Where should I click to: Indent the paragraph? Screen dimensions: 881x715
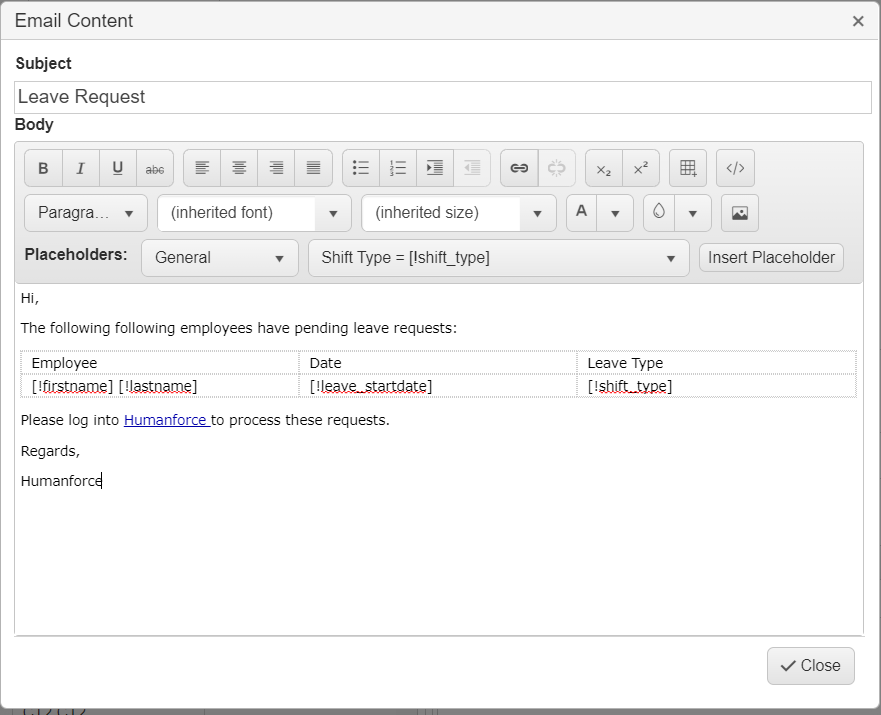pos(435,168)
